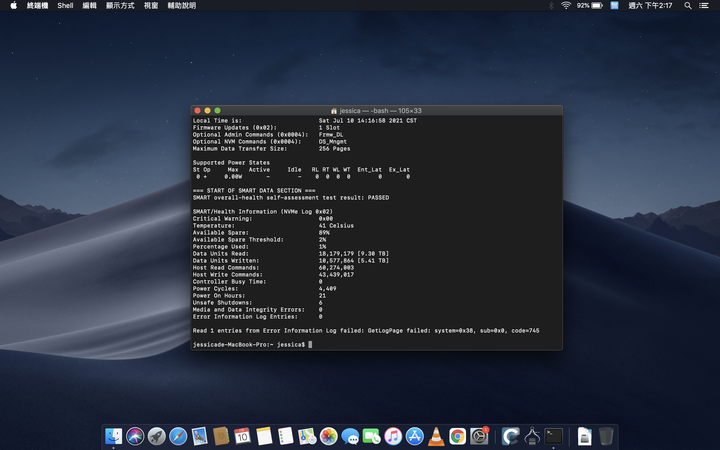Open the 編輯 menu
The image size is (720, 450).
[90, 6]
